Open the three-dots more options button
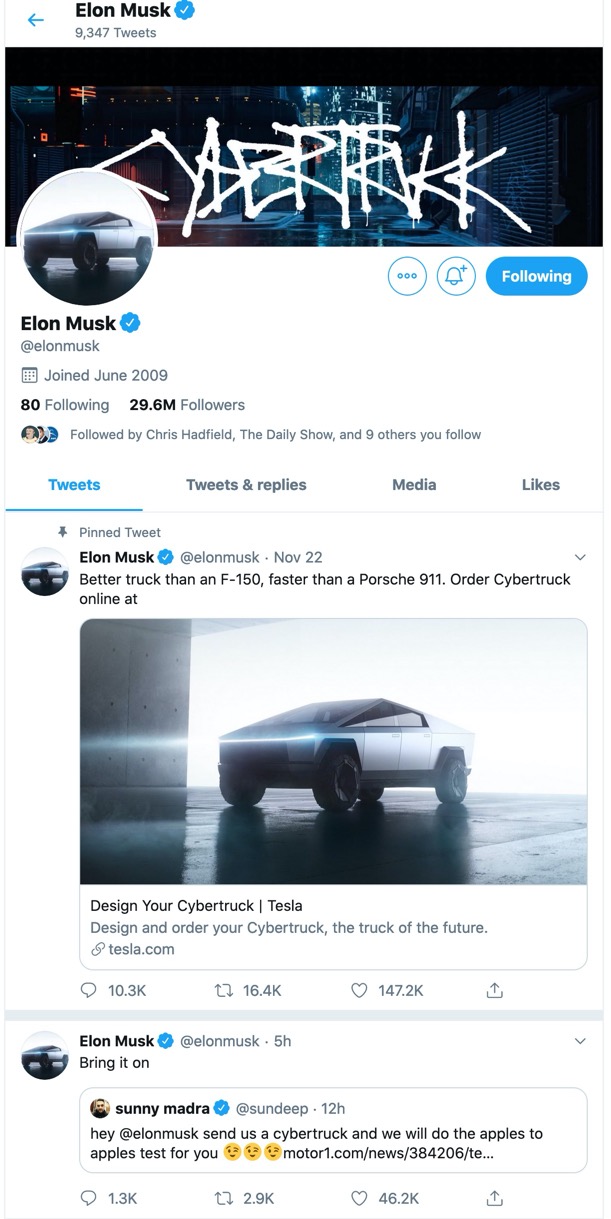The height and width of the screenshot is (1219, 611). [407, 276]
